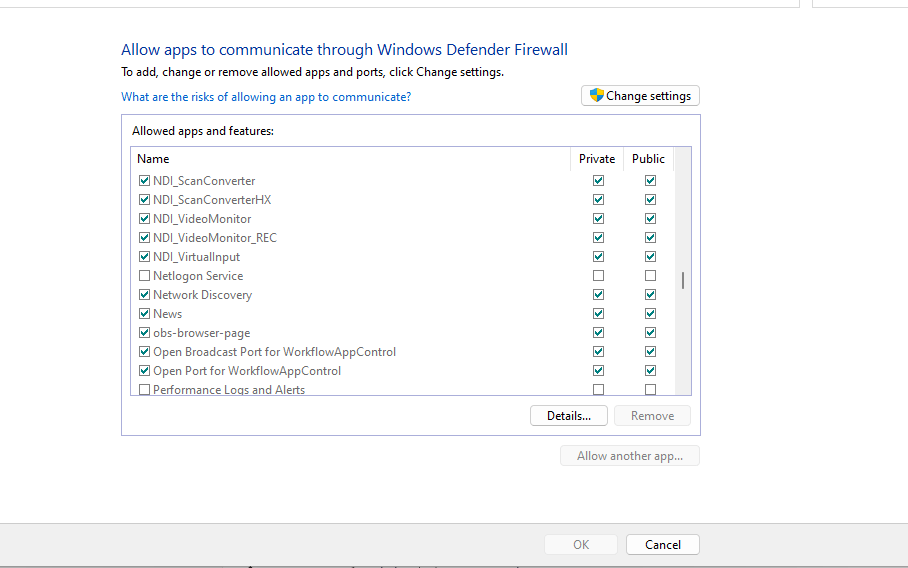Click the Change settings shield button
Screen dimensions: 908x568
[x=640, y=96]
